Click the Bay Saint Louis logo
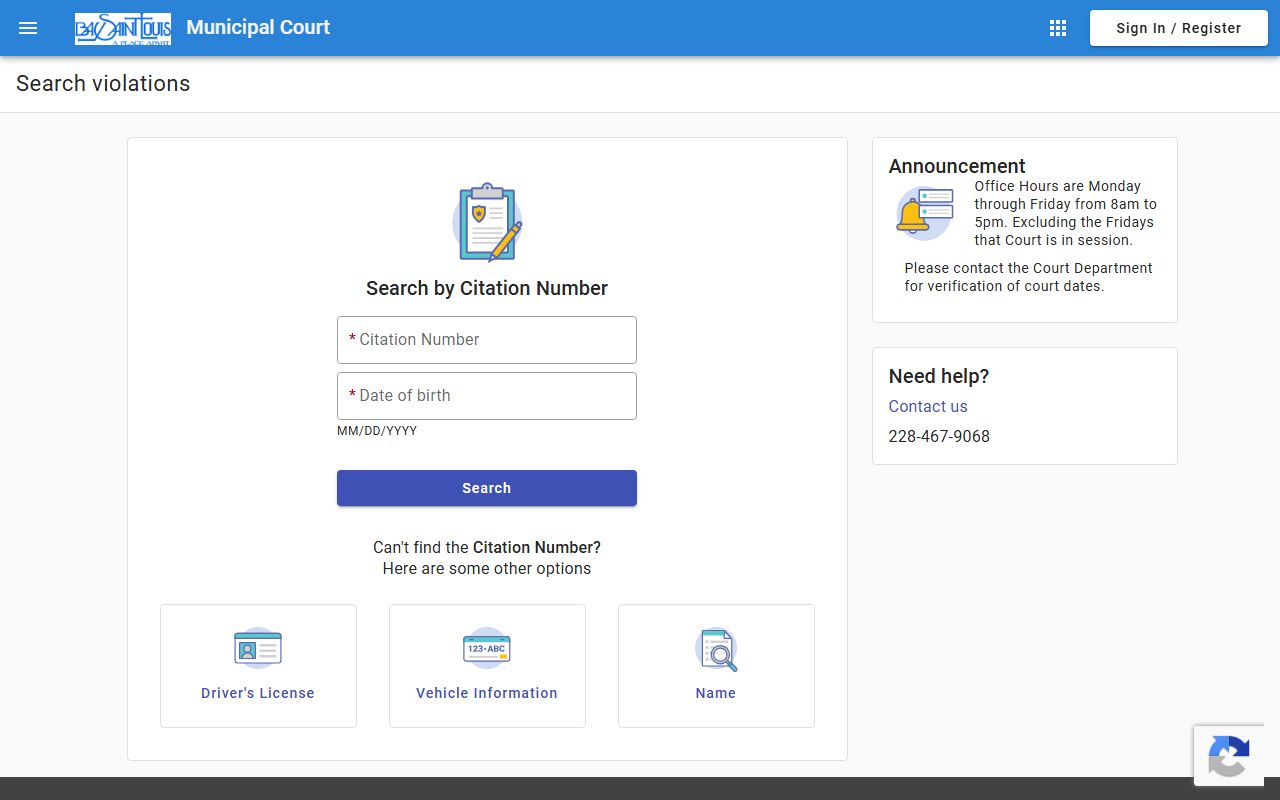The height and width of the screenshot is (800, 1280). pyautogui.click(x=123, y=28)
